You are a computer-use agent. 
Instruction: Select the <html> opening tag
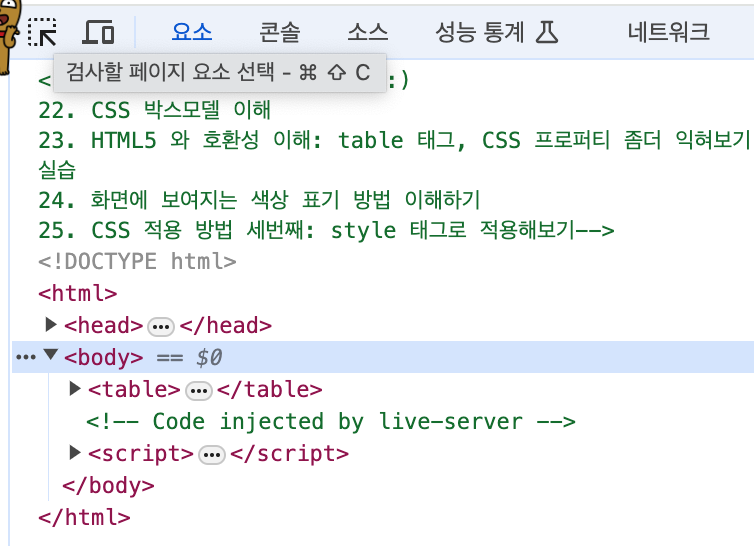[x=78, y=293]
